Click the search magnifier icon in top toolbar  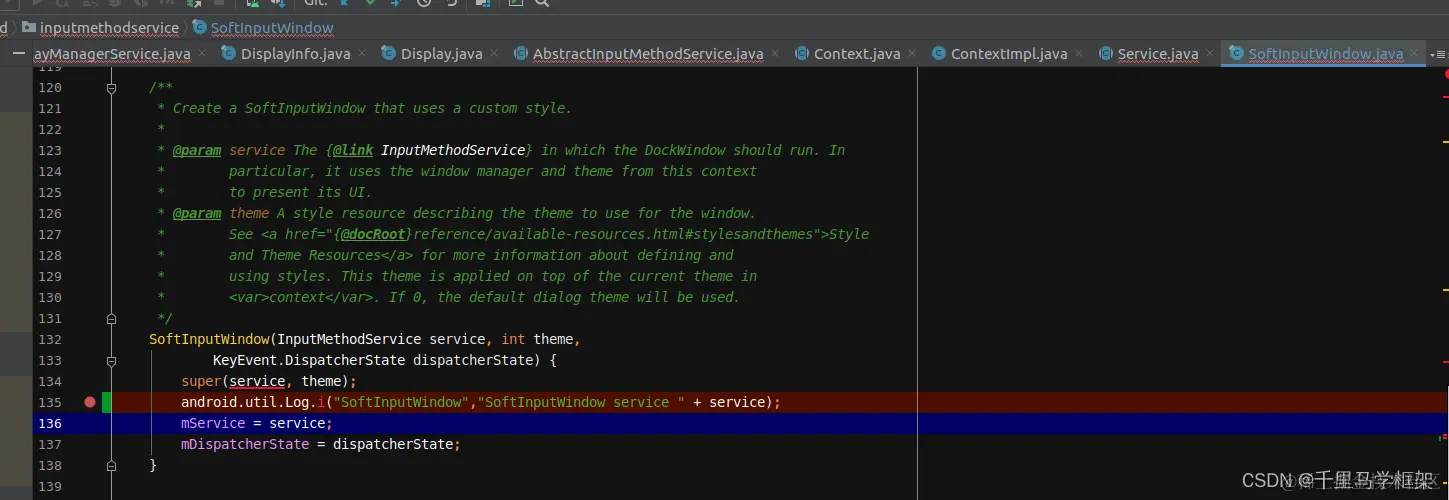click(x=542, y=3)
